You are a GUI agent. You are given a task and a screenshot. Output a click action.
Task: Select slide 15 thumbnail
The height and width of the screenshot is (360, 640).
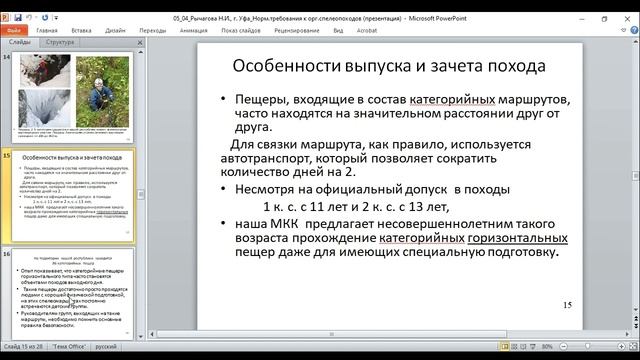coord(73,196)
